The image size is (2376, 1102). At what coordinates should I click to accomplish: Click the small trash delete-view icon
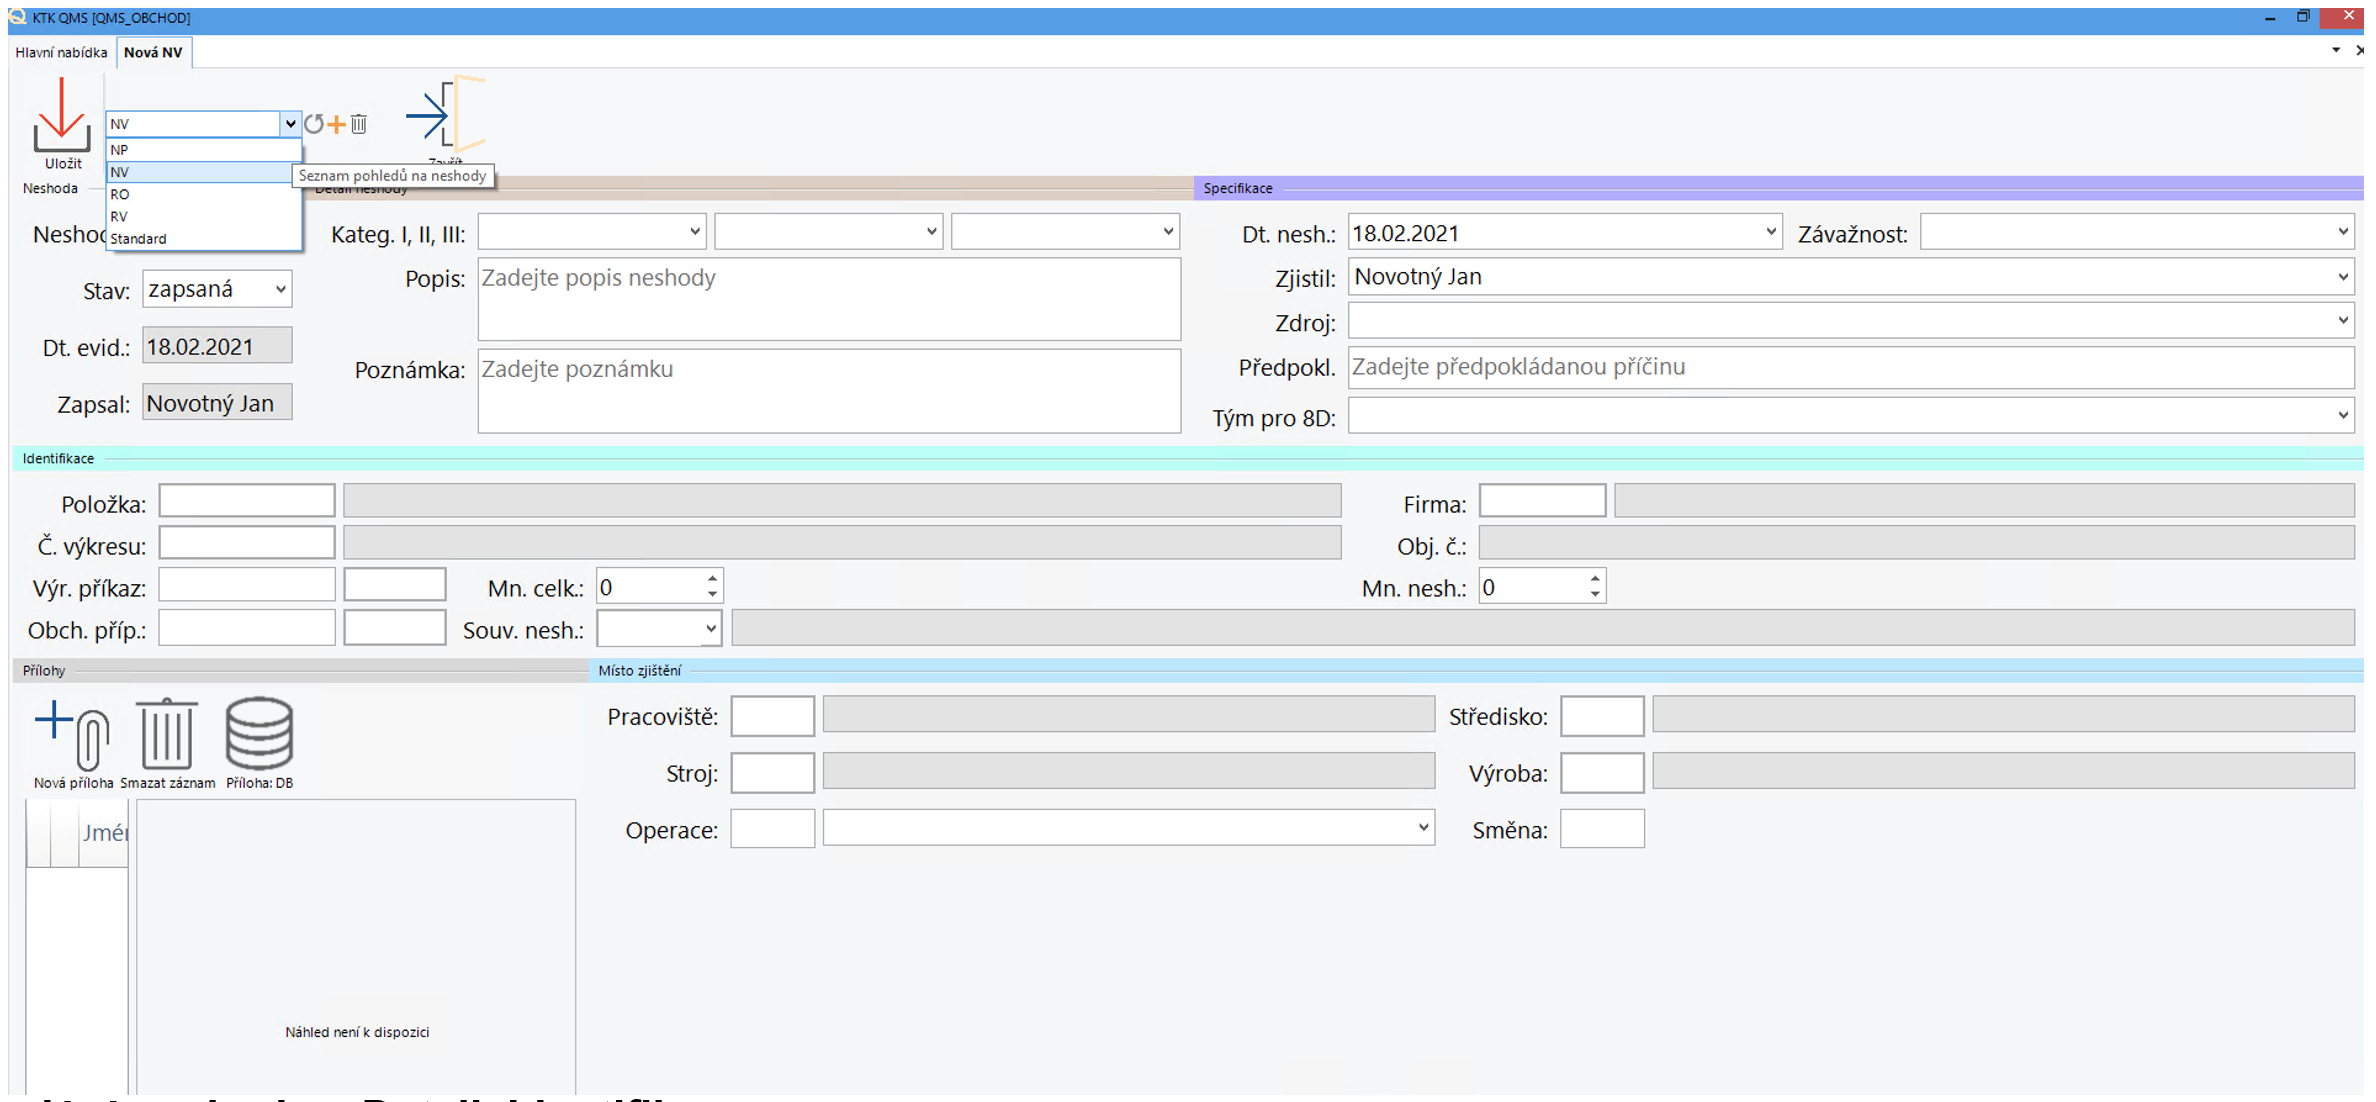pyautogui.click(x=359, y=123)
